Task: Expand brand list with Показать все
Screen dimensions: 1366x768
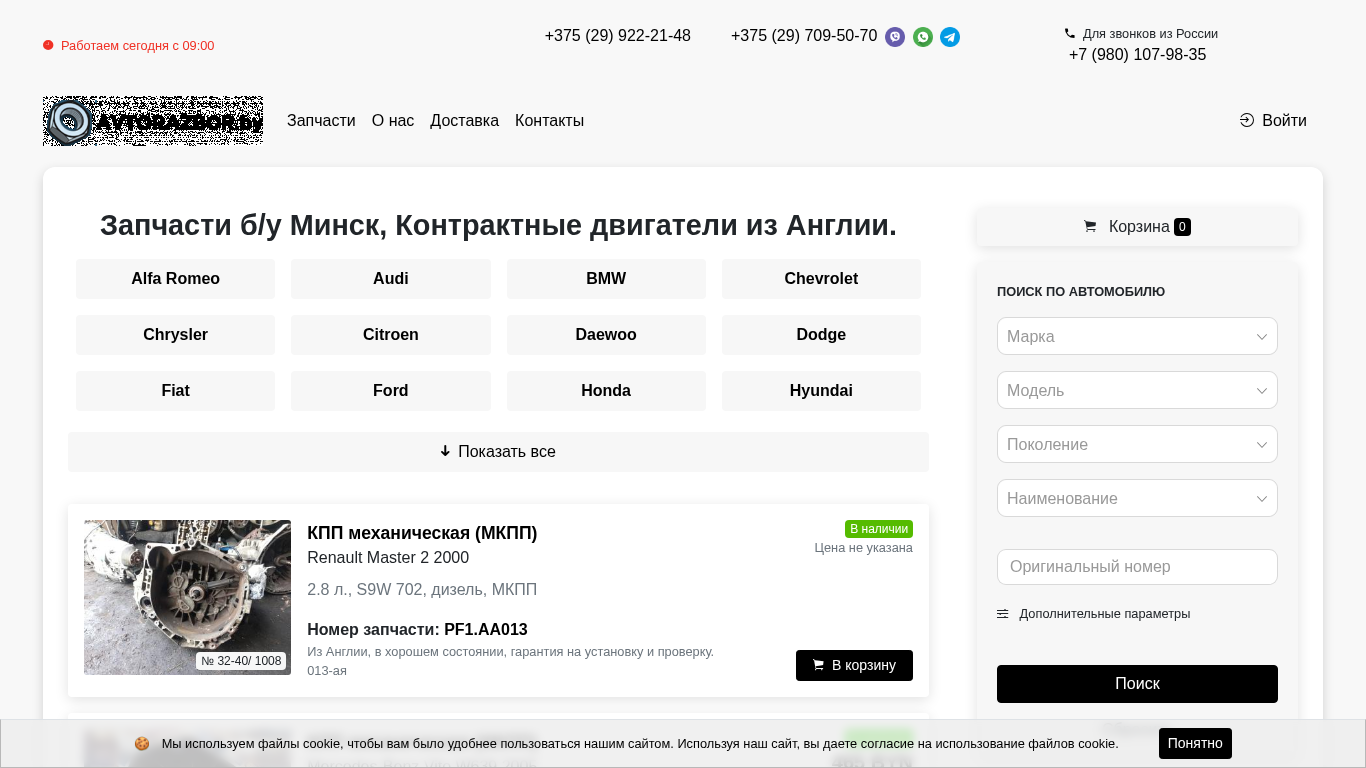Action: tap(498, 452)
